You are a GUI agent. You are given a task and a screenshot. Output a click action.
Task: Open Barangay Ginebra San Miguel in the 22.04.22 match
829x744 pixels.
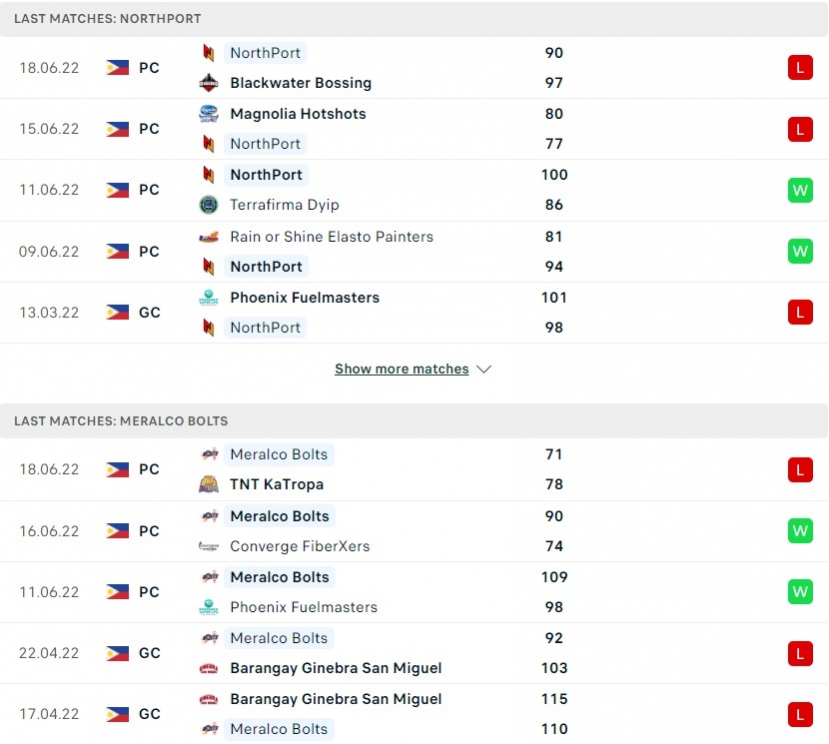click(336, 668)
